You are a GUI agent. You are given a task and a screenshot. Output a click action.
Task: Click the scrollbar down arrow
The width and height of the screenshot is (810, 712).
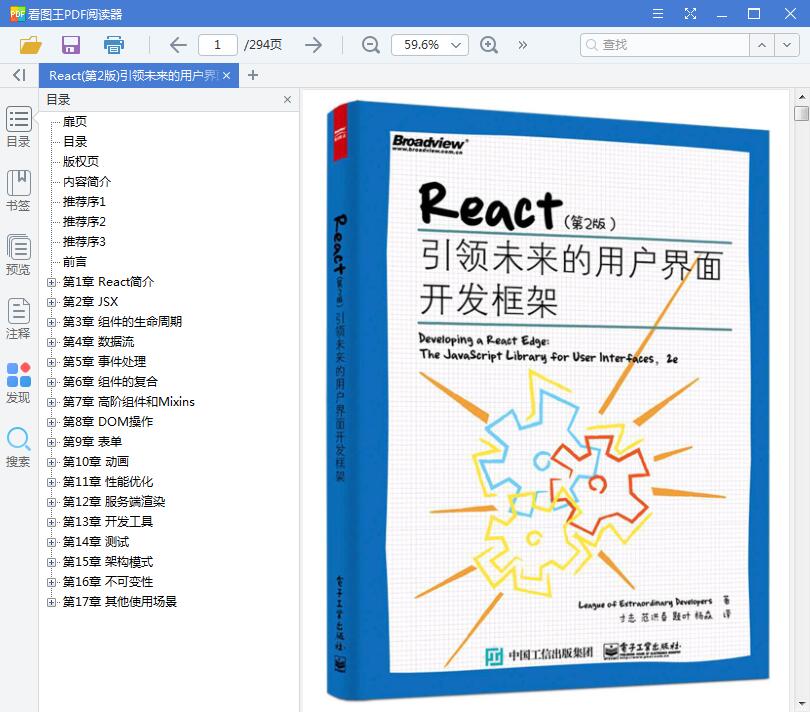[801, 703]
